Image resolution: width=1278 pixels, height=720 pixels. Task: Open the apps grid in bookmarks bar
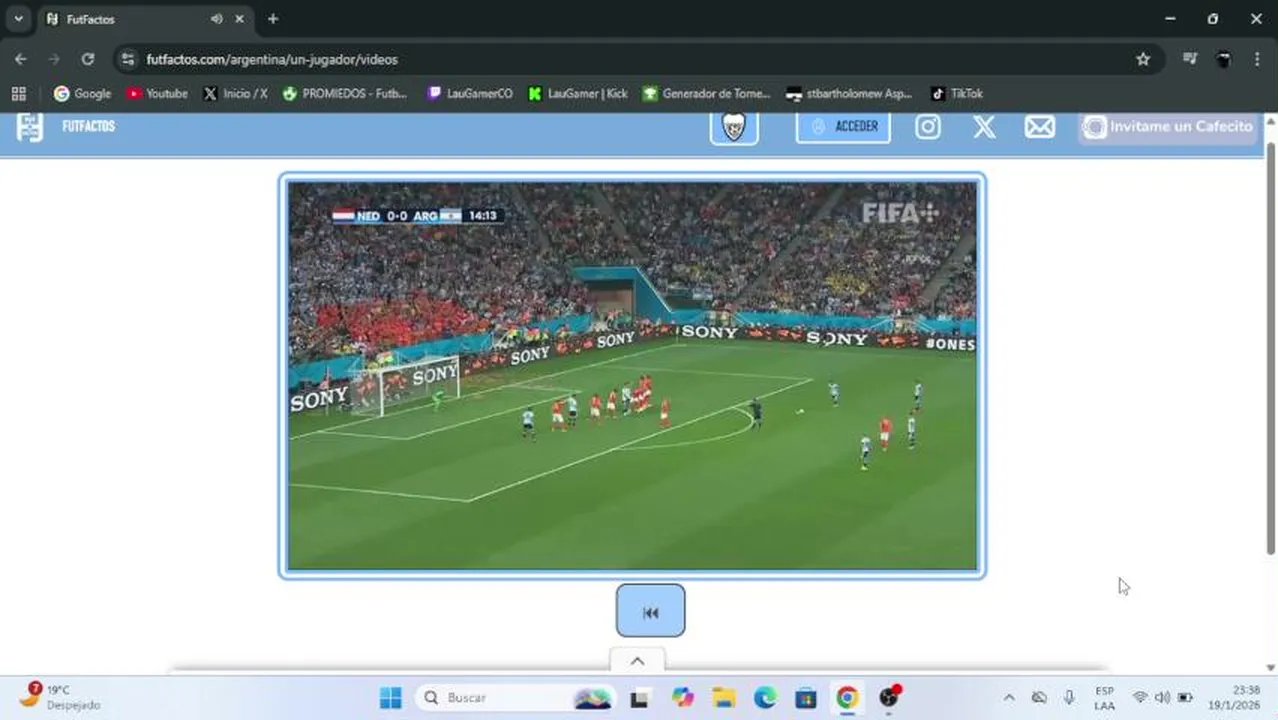18,93
